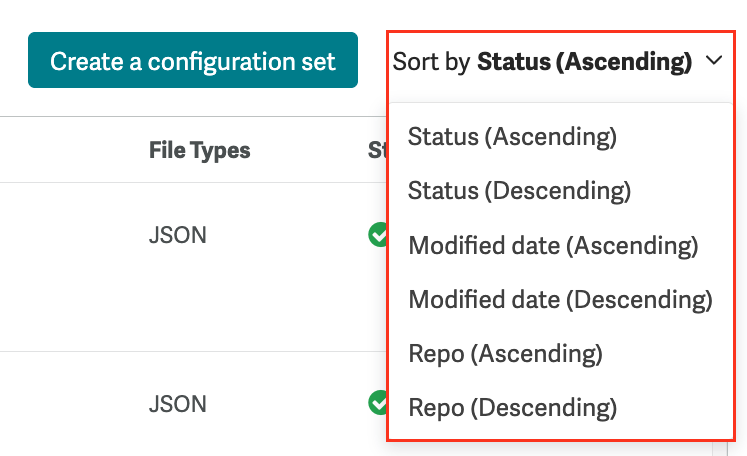Select the "Repo (Ascending)" option
This screenshot has height=456, width=747.
[505, 353]
